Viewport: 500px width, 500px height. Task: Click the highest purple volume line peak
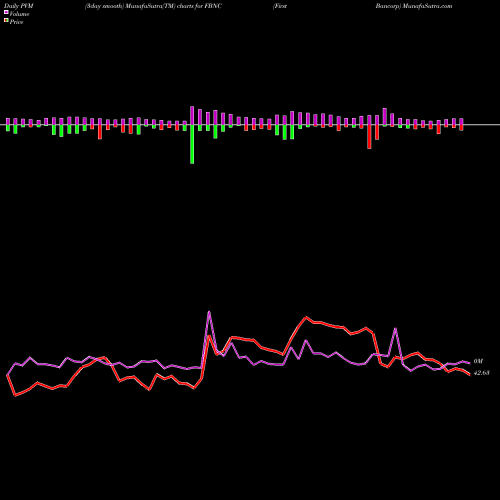point(209,312)
